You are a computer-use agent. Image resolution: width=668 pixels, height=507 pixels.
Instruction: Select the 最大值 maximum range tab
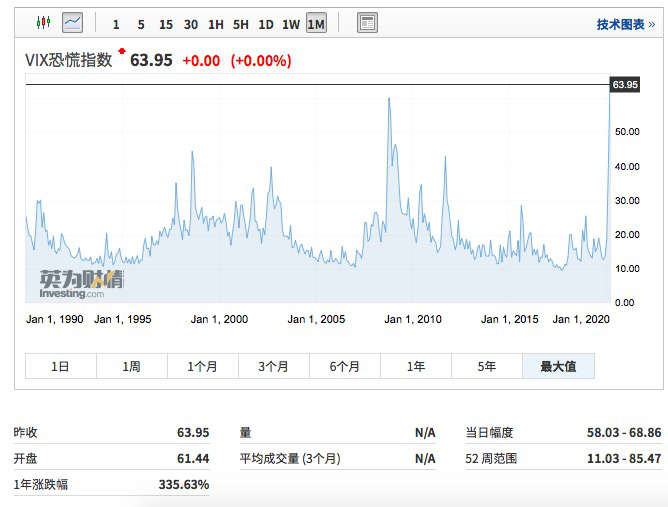[558, 367]
